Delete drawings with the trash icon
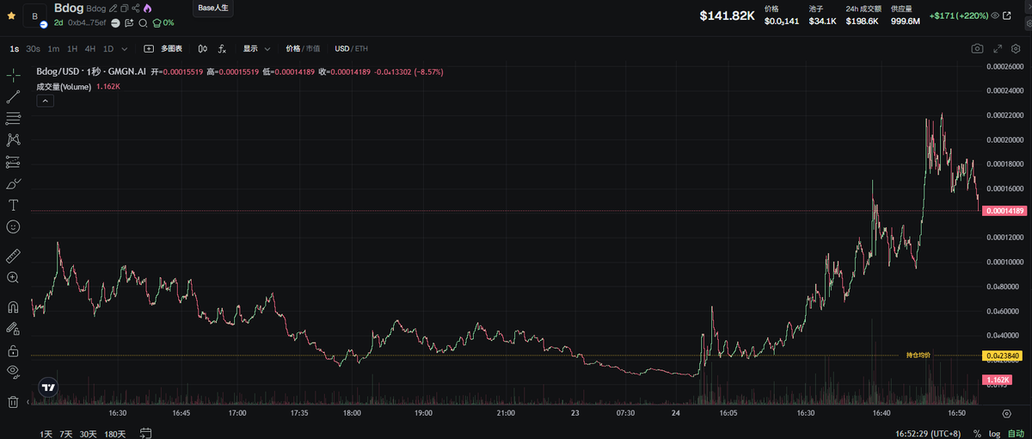 [x=14, y=402]
